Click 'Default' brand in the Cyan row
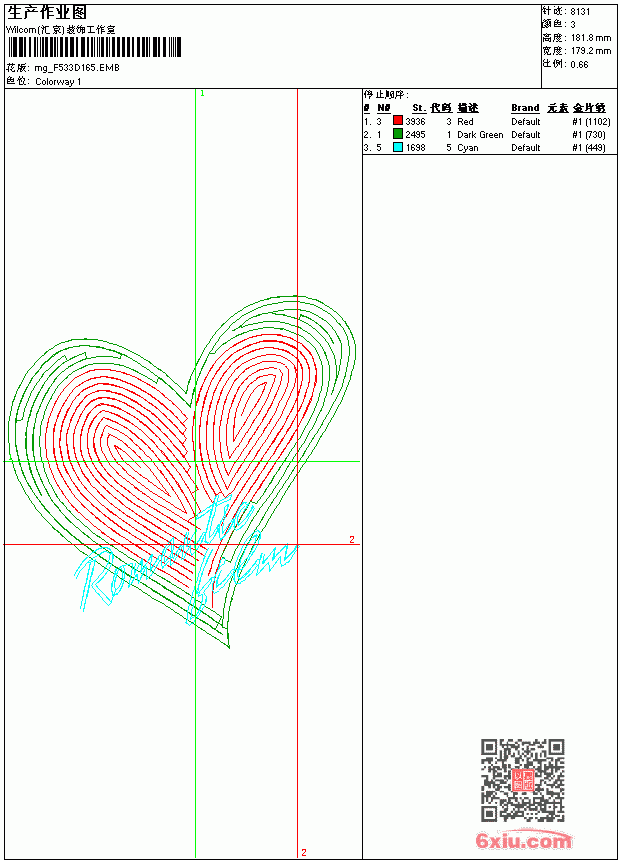This screenshot has height=860, width=620. point(526,148)
